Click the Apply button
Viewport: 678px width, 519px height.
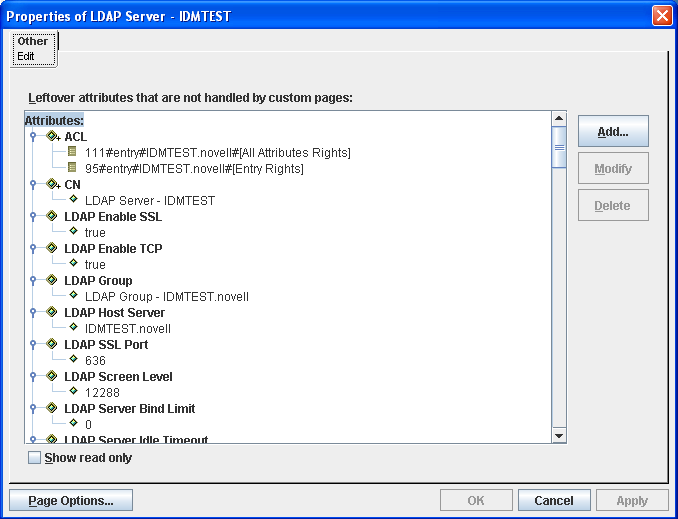pos(632,500)
